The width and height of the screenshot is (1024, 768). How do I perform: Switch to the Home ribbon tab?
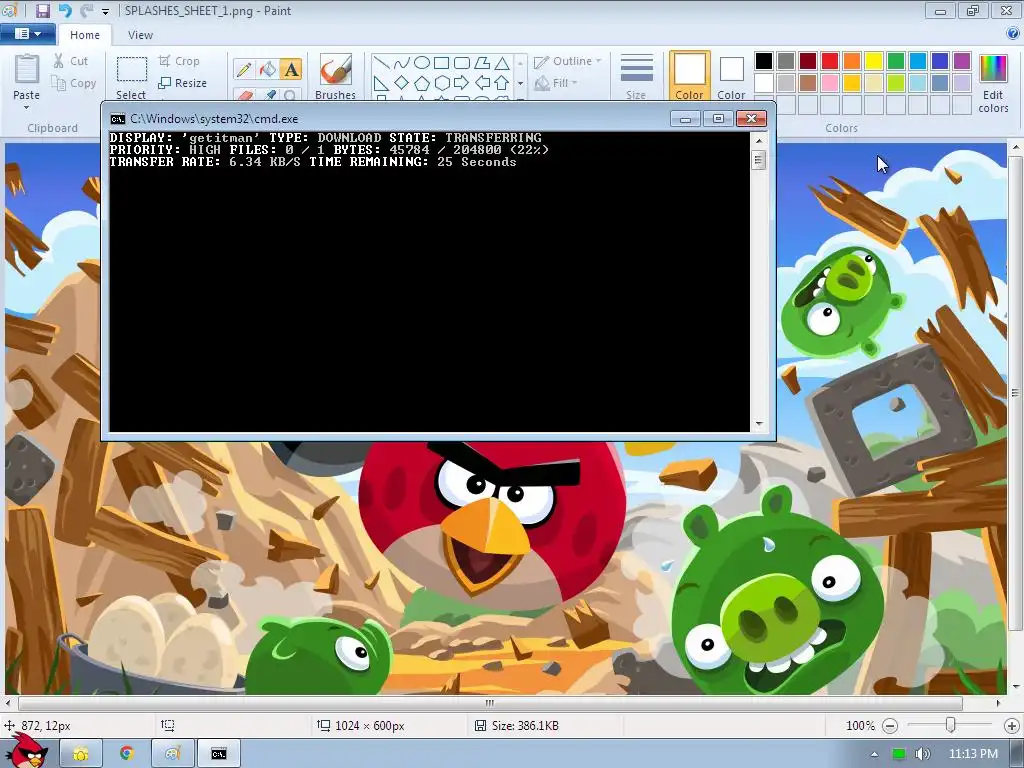click(85, 35)
